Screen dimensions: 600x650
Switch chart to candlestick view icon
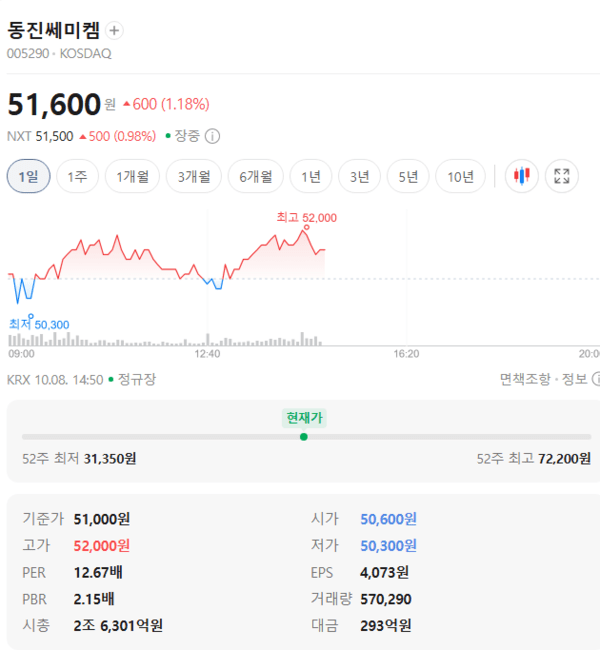522,176
